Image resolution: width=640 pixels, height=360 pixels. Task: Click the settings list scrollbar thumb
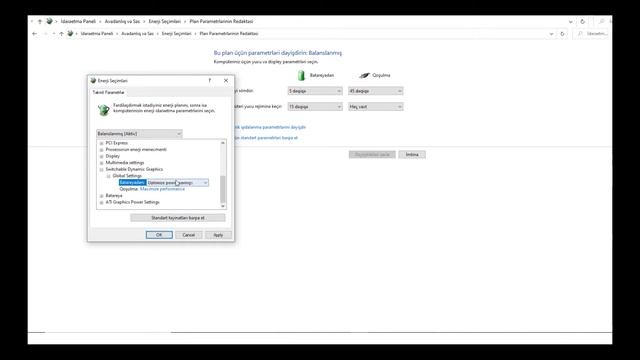pos(222,189)
